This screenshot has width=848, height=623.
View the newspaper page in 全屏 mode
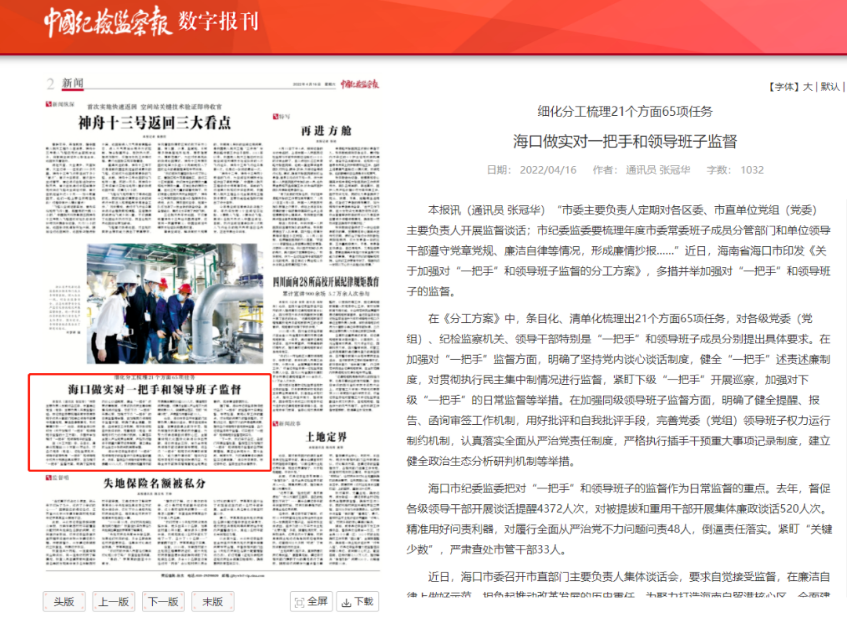pos(311,601)
